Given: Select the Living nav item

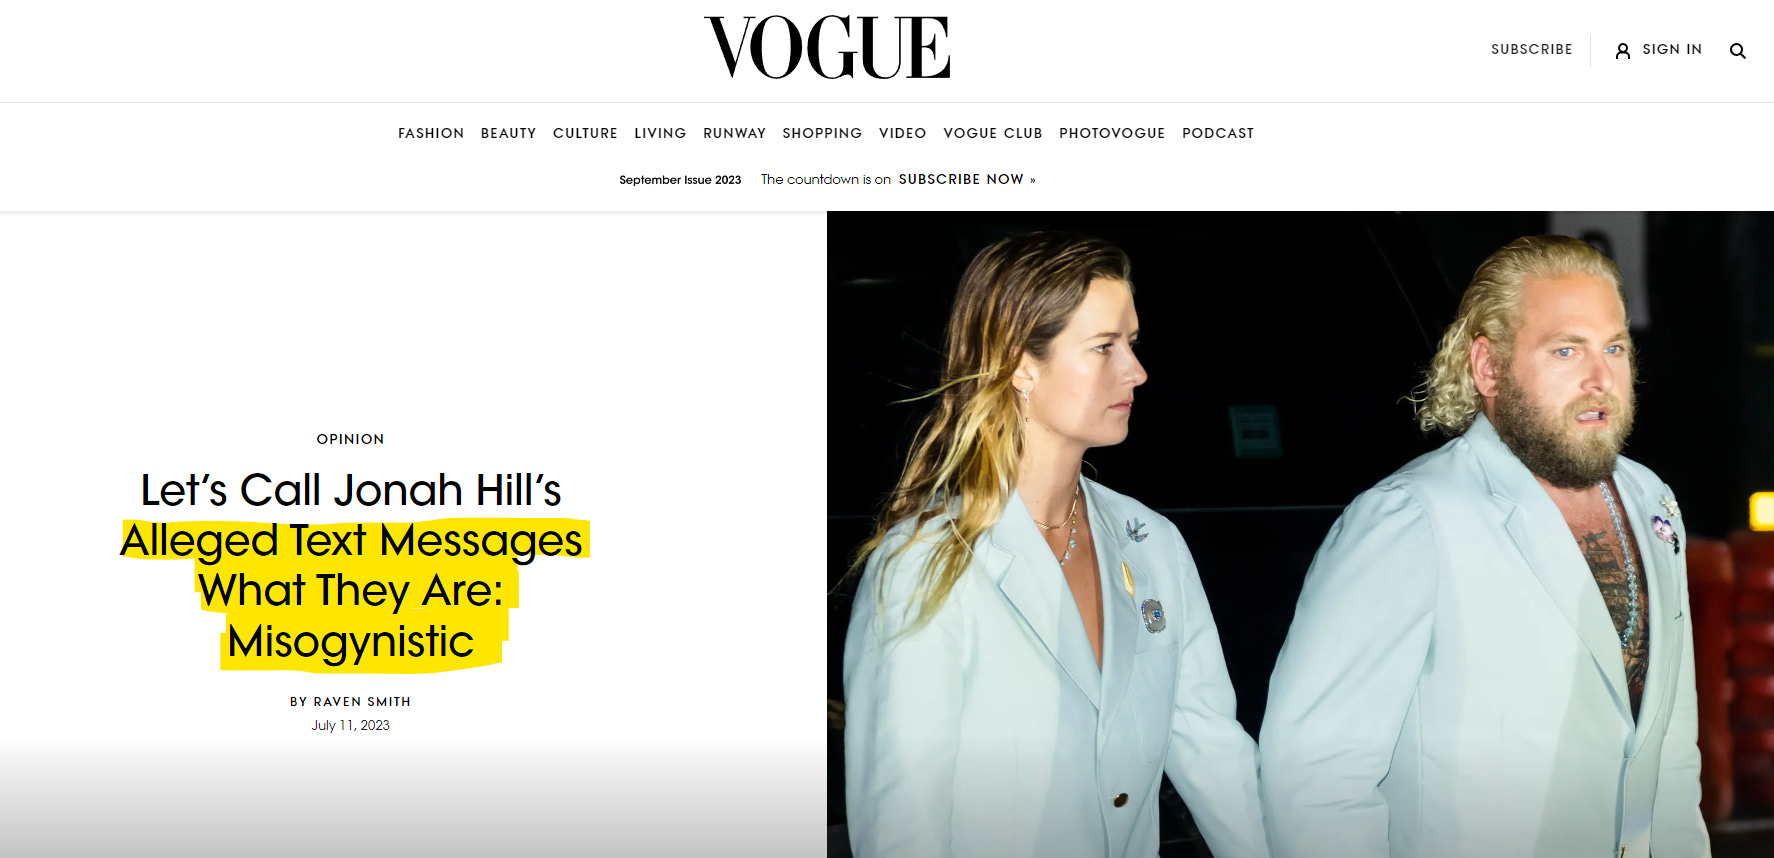Looking at the screenshot, I should click(x=660, y=133).
